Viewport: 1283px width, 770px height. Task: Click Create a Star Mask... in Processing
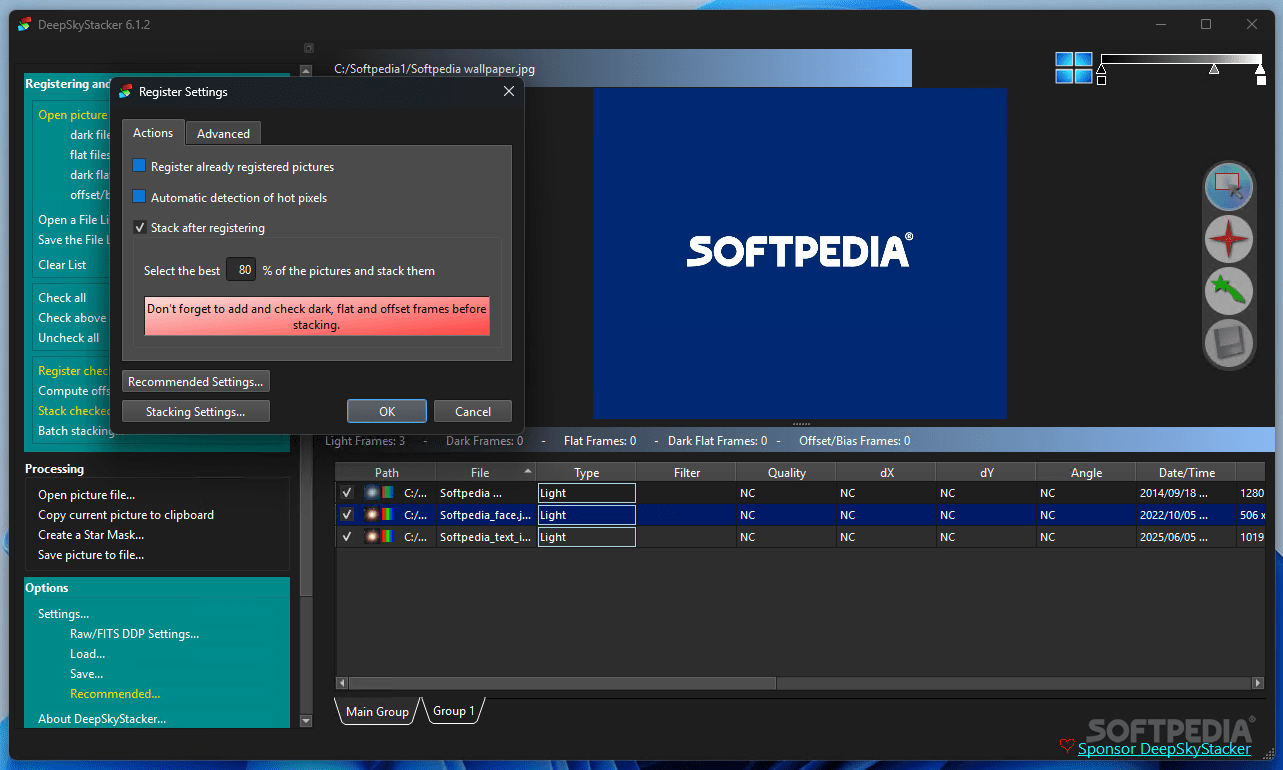click(91, 535)
